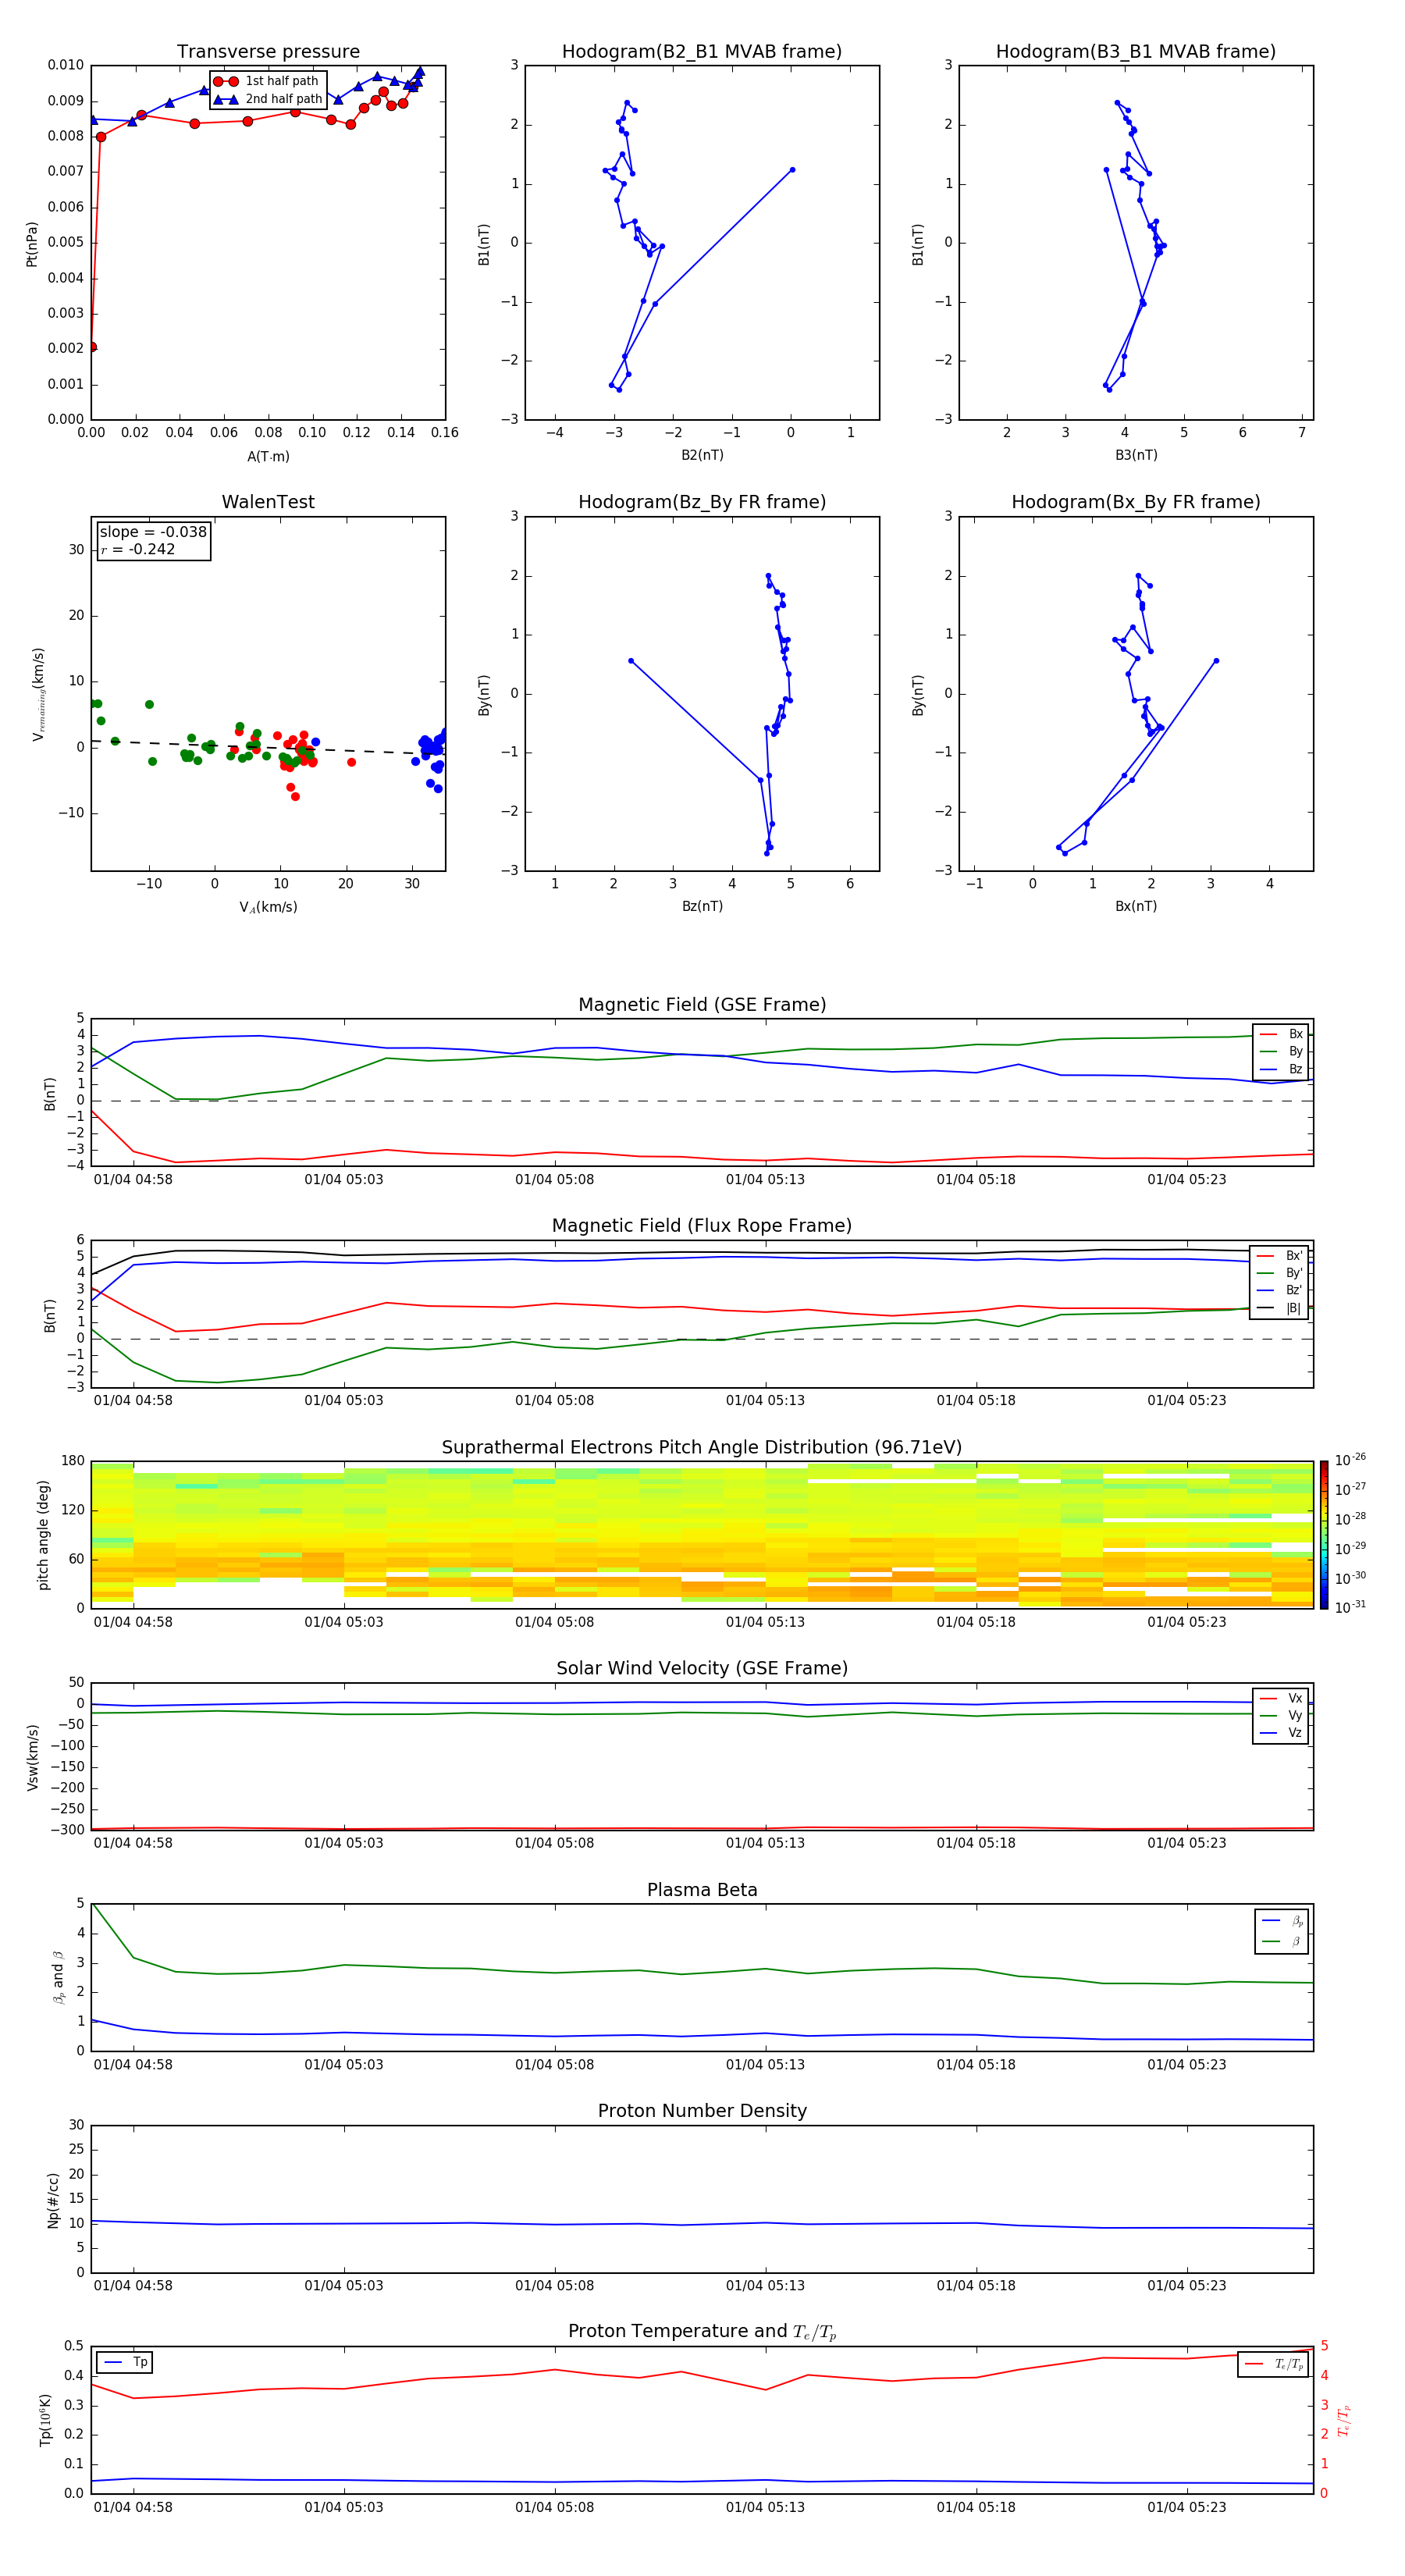This screenshot has width=1405, height=2576.
Task: Click '01/04 05:13' tick under Plasma Beta
Action: (765, 2064)
